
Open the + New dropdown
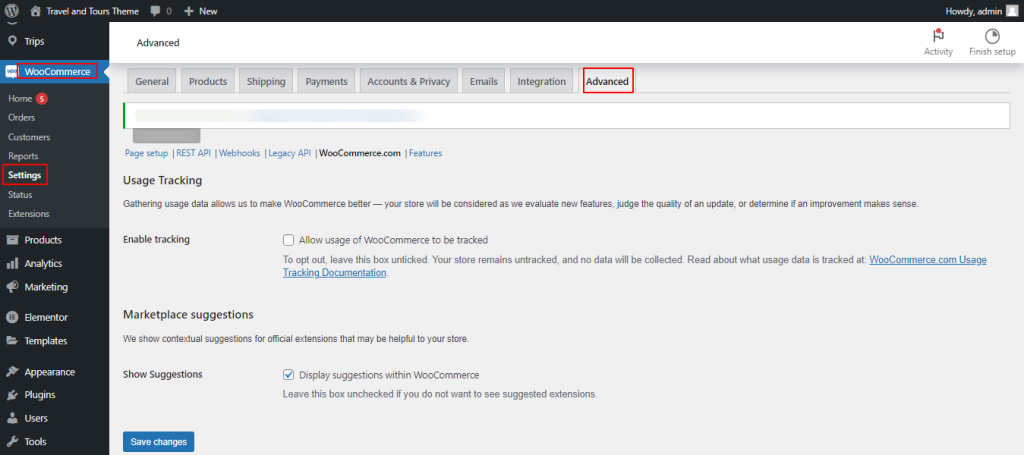(x=200, y=11)
